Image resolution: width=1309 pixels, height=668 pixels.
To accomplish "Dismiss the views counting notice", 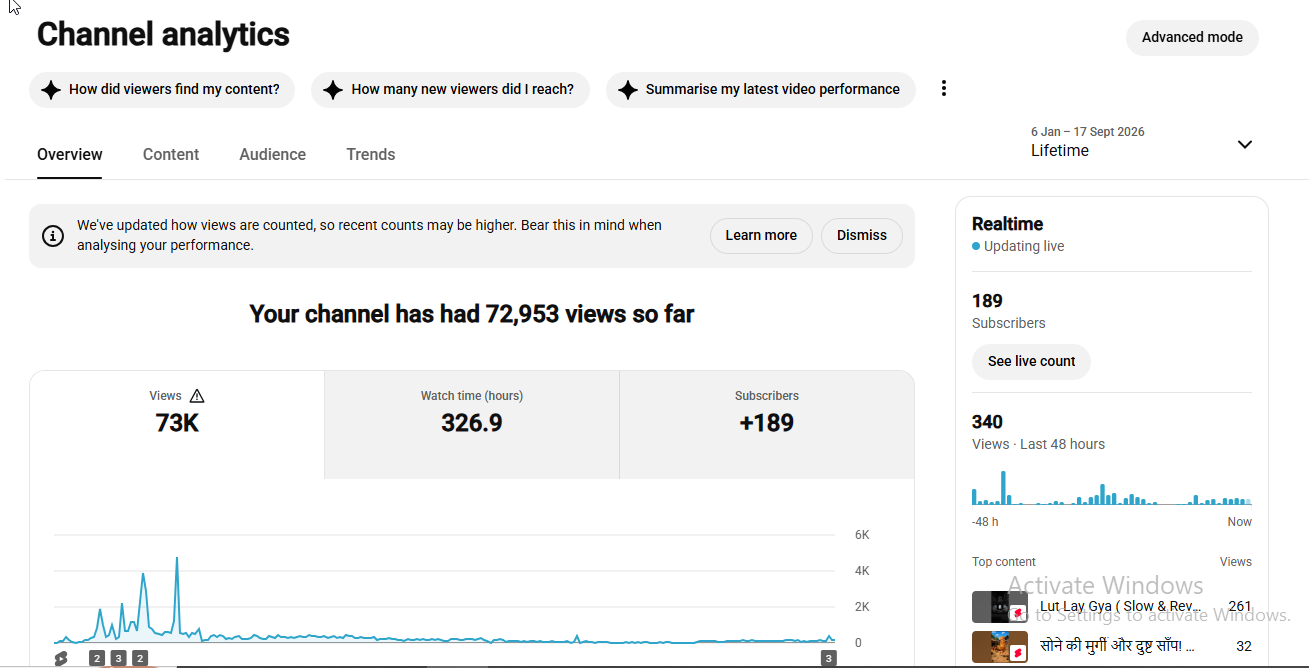I will point(862,236).
